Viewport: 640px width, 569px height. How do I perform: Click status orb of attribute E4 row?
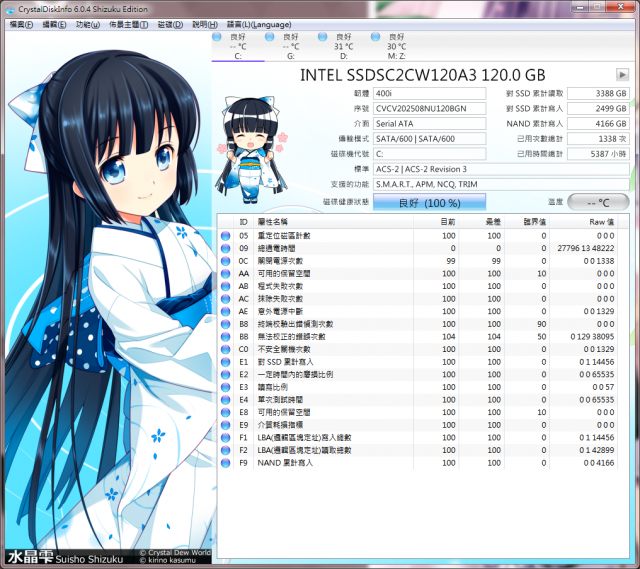click(x=225, y=400)
